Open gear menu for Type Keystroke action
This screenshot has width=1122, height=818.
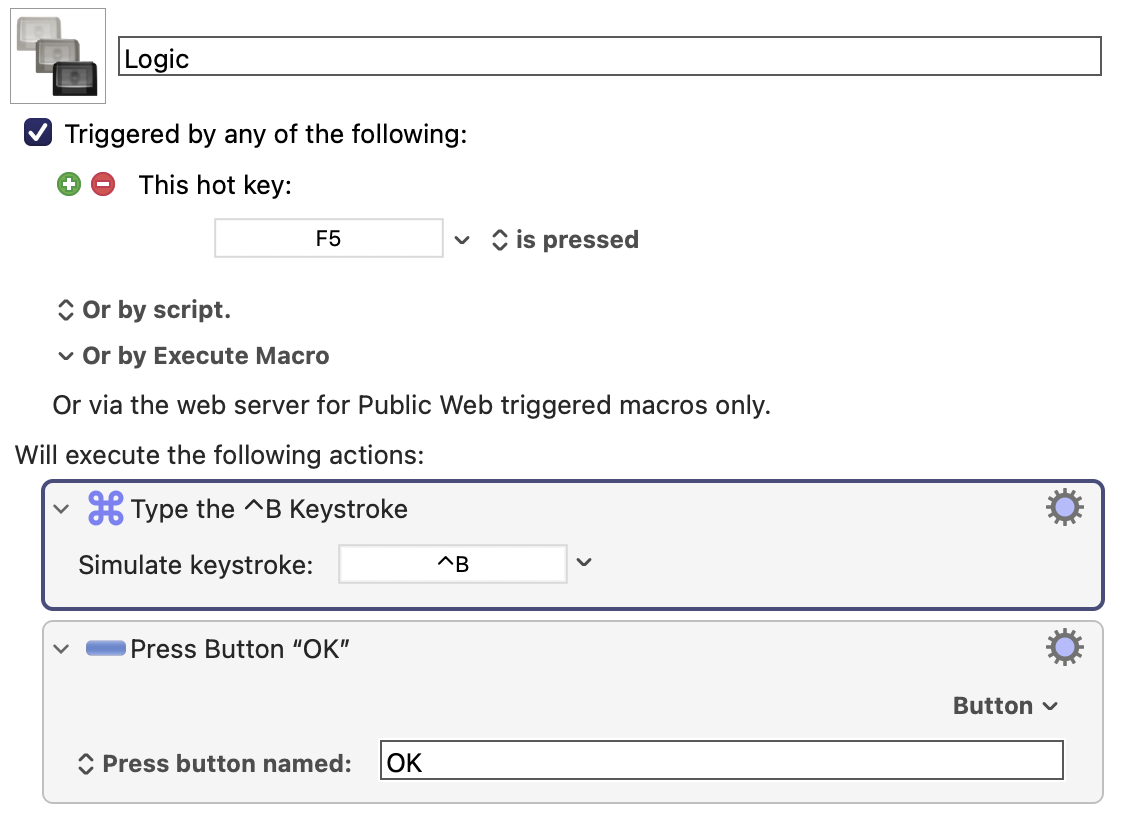[x=1065, y=507]
